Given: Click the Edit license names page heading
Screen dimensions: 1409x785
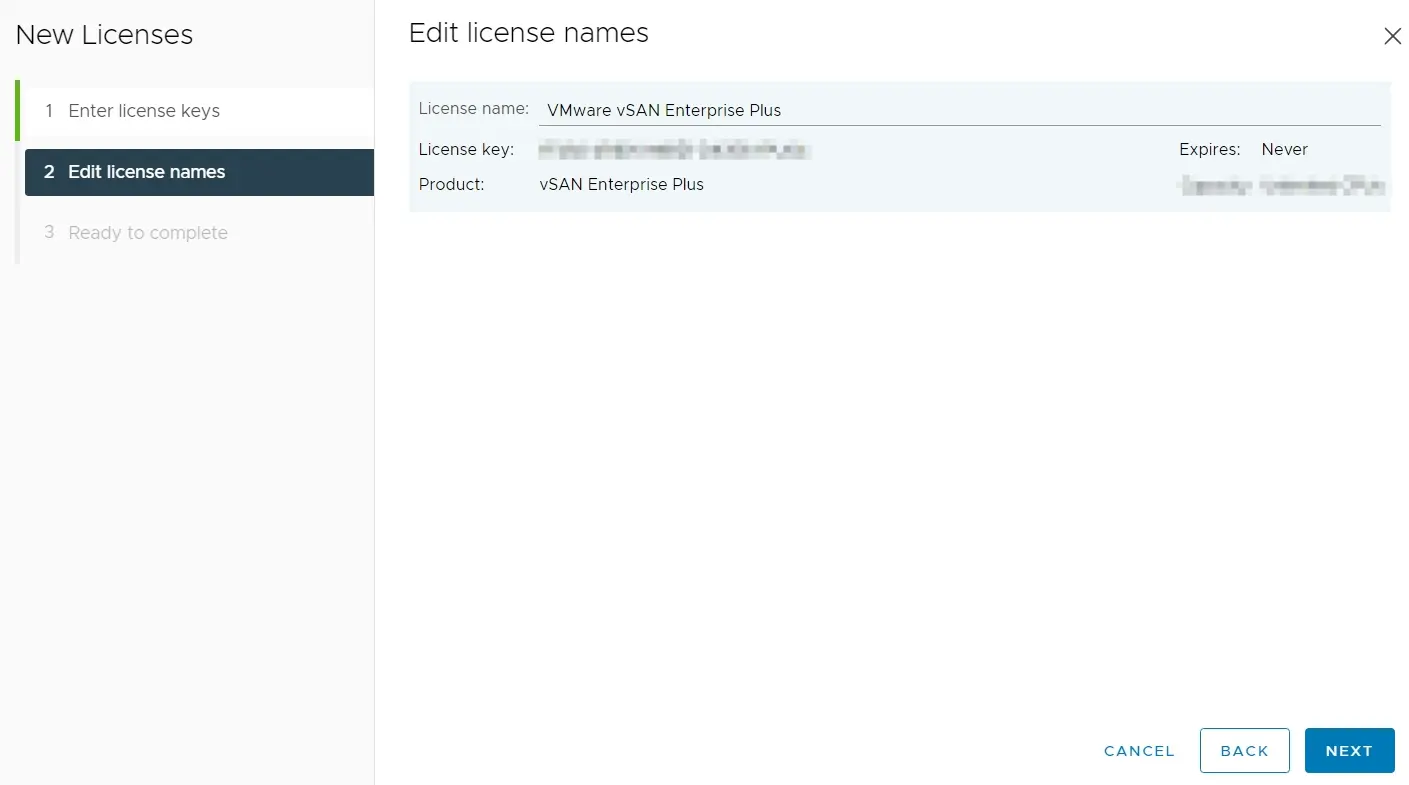Looking at the screenshot, I should click(528, 33).
